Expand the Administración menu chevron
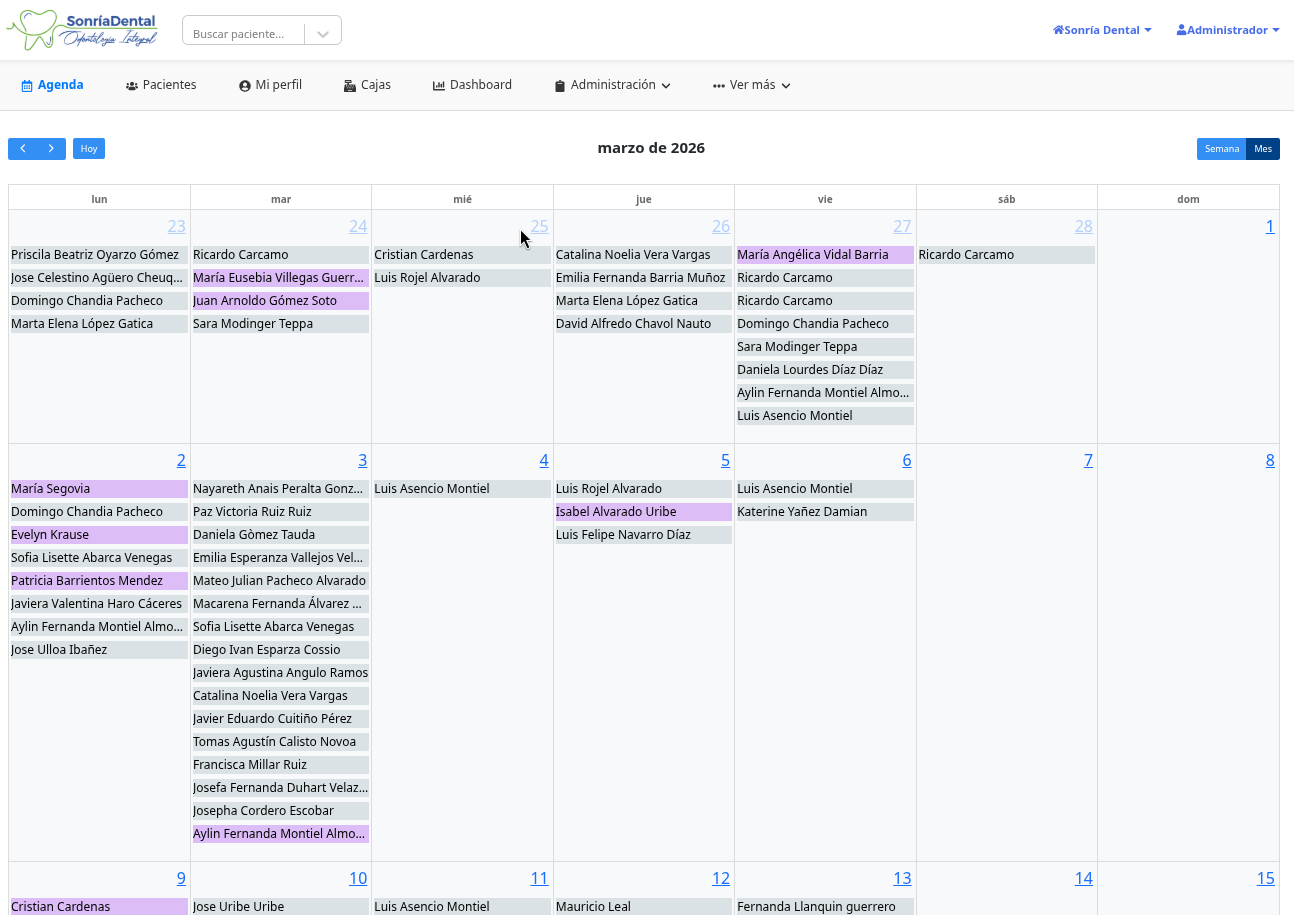 [666, 86]
